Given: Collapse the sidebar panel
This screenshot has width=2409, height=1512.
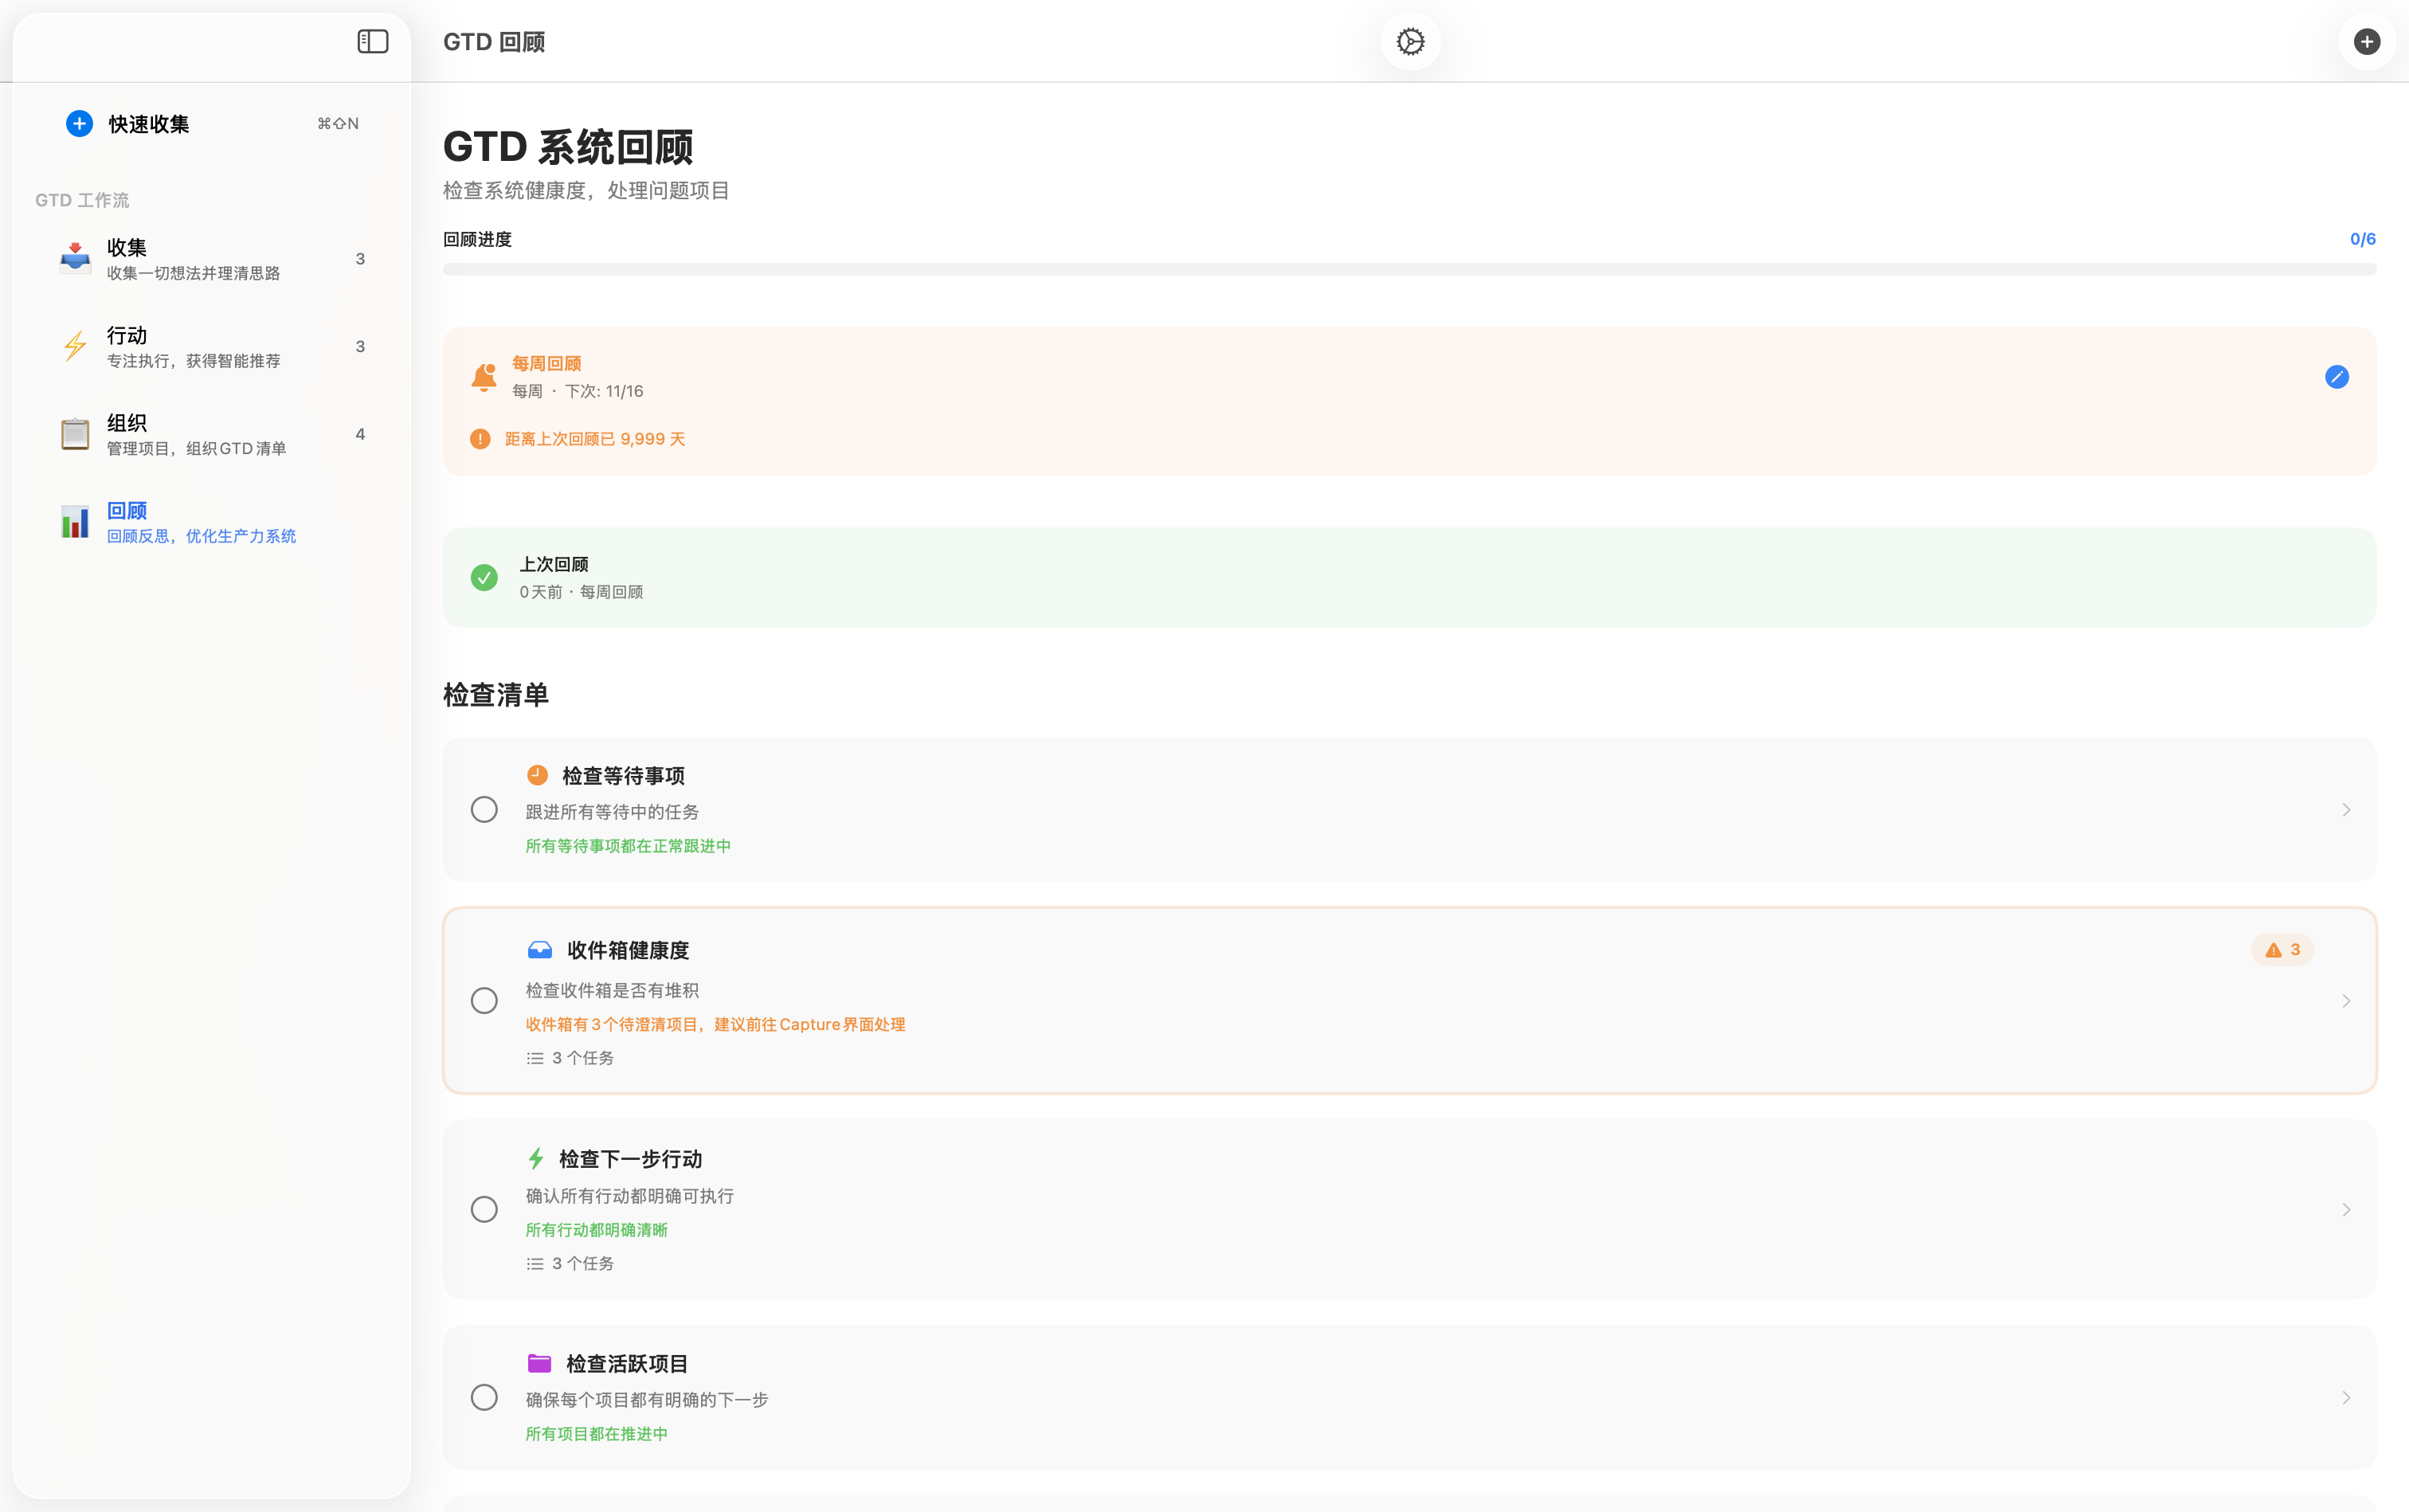Looking at the screenshot, I should tap(371, 41).
